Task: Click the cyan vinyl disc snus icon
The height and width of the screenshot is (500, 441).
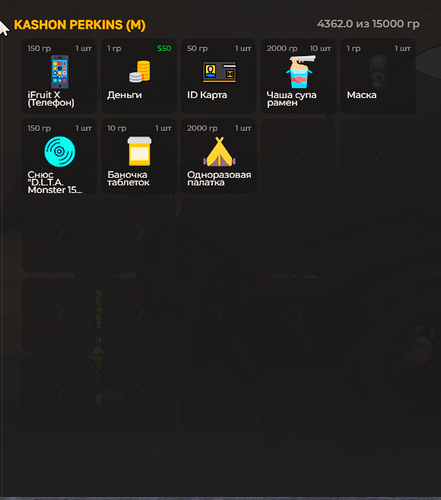Action: [x=60, y=151]
